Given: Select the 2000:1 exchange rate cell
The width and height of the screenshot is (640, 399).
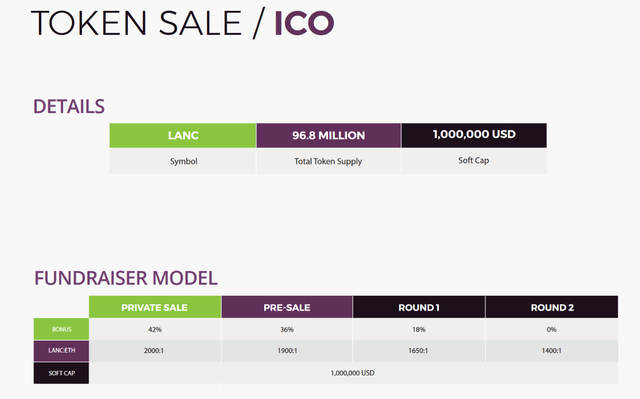Looking at the screenshot, I should point(155,351).
